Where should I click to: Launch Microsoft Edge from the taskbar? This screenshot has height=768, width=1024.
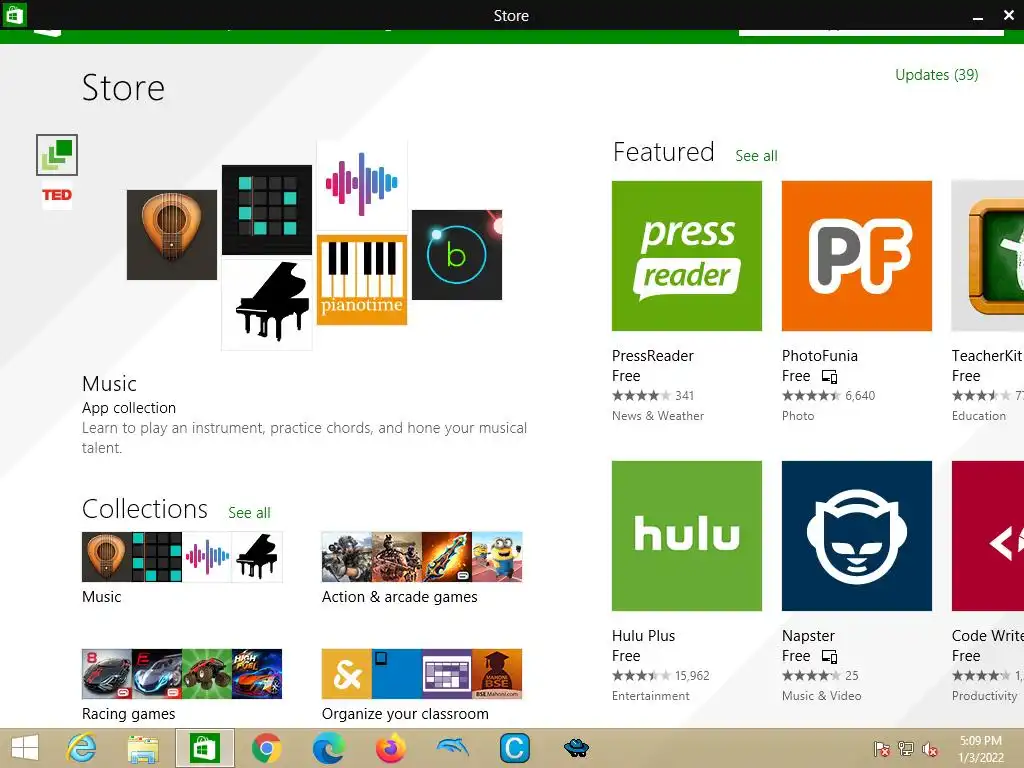pyautogui.click(x=328, y=748)
